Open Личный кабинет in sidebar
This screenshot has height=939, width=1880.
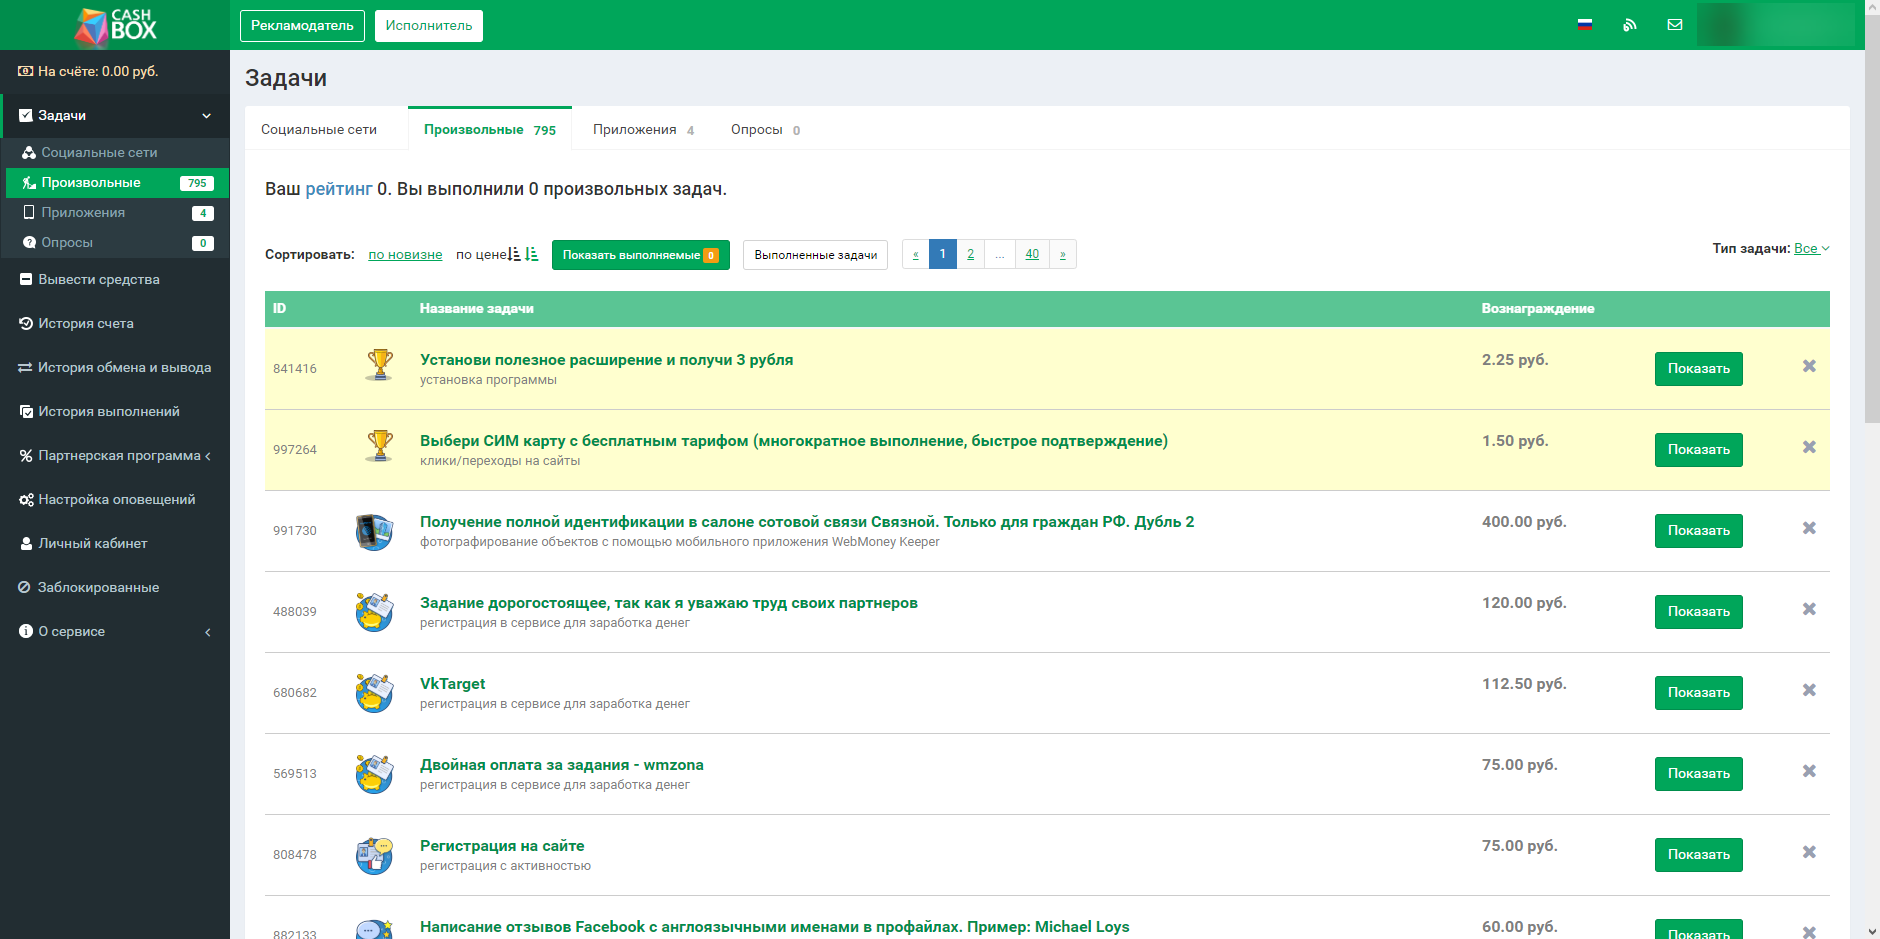[115, 544]
